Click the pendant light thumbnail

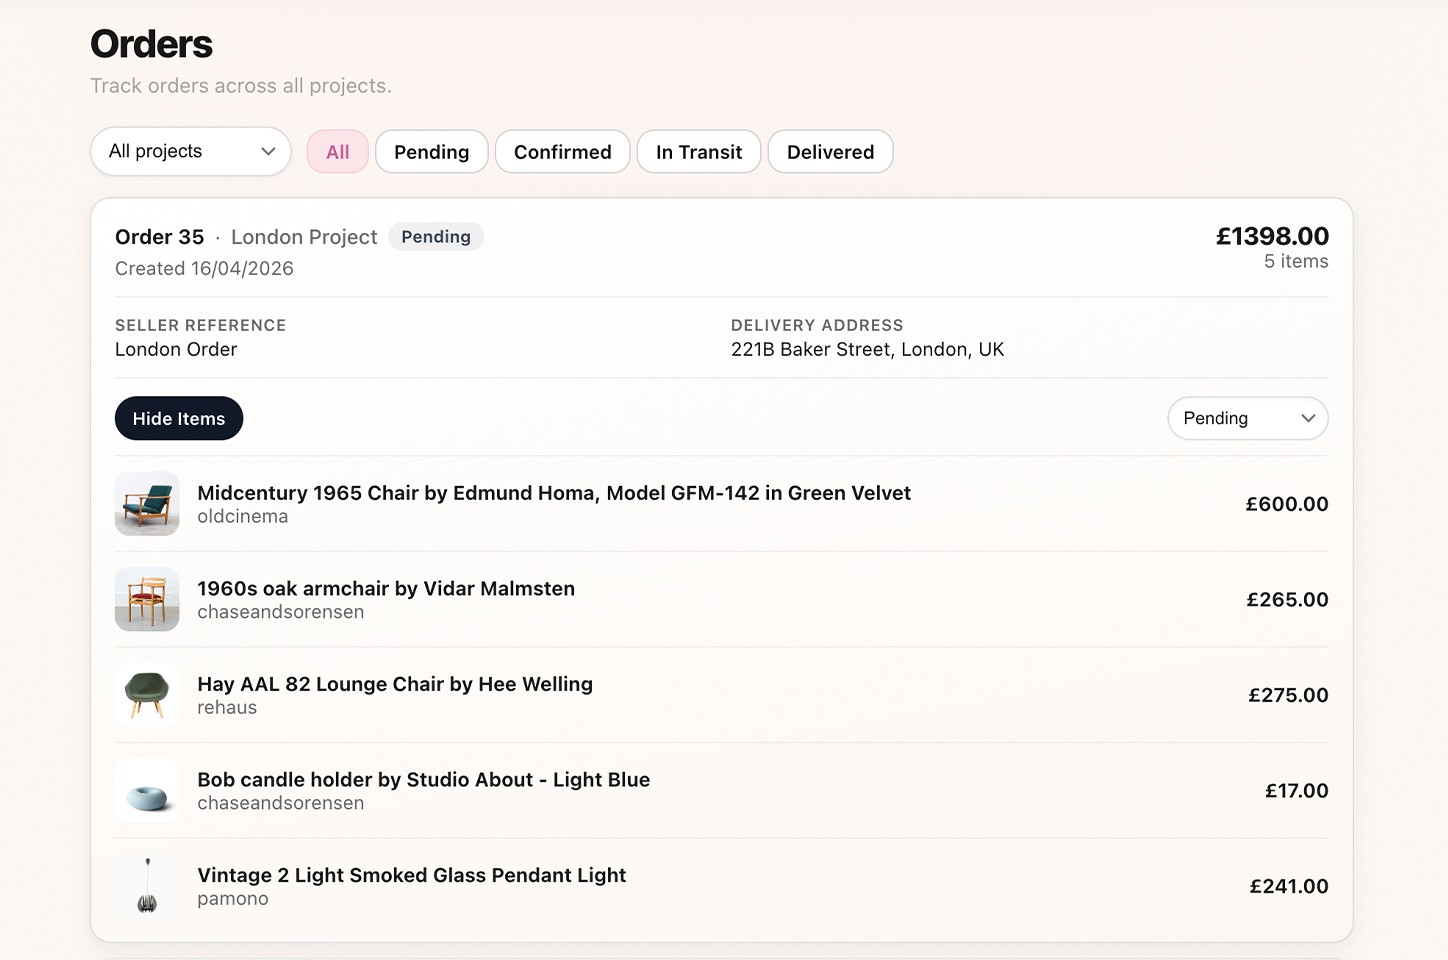[x=147, y=886]
